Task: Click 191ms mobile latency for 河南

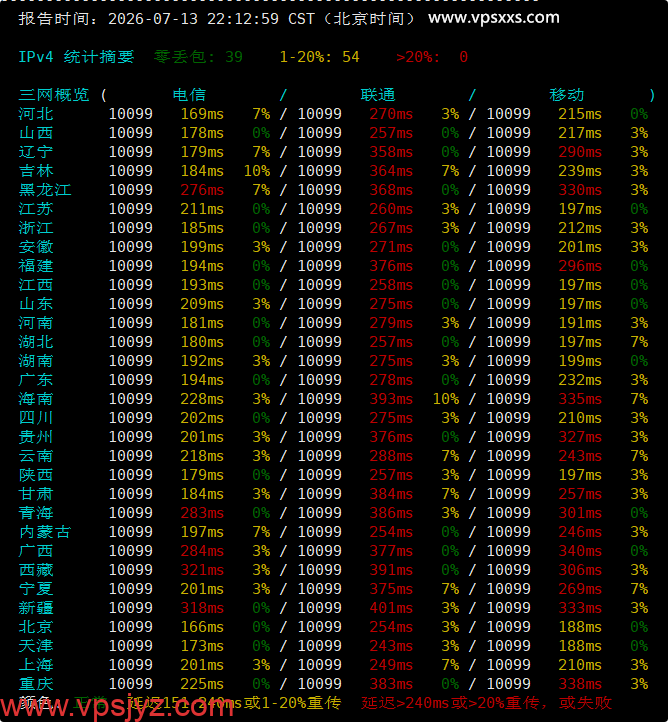Action: click(x=580, y=323)
